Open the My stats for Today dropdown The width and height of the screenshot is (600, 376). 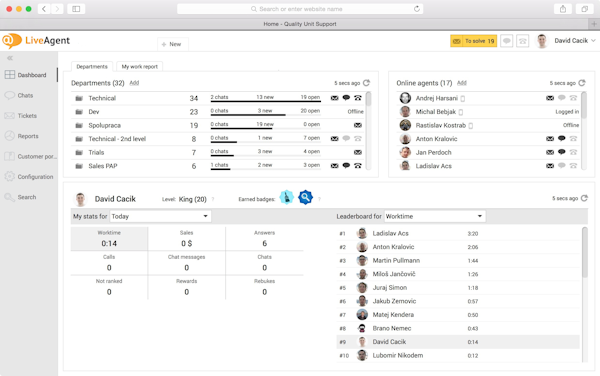tap(160, 216)
